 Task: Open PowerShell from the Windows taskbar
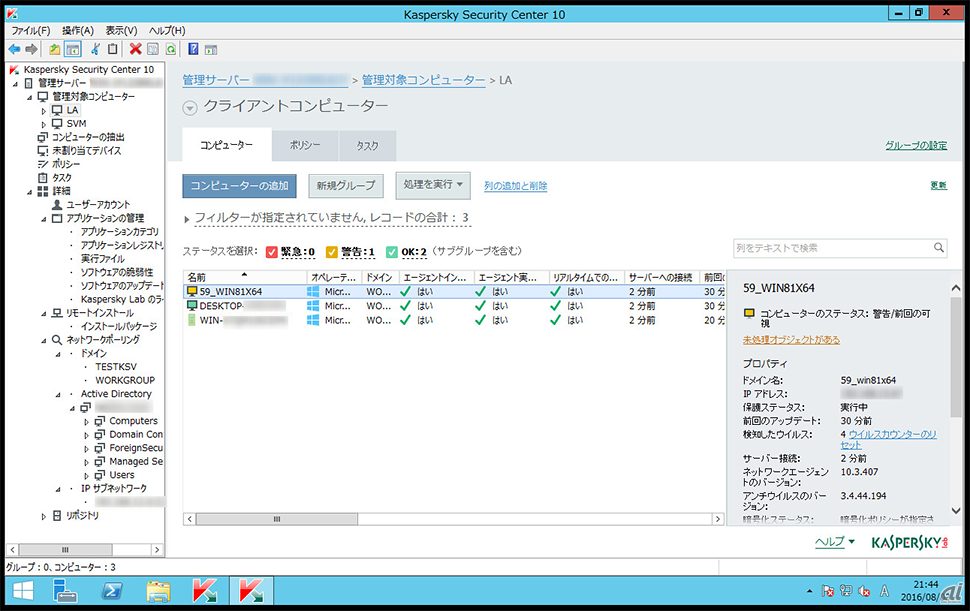pyautogui.click(x=112, y=591)
